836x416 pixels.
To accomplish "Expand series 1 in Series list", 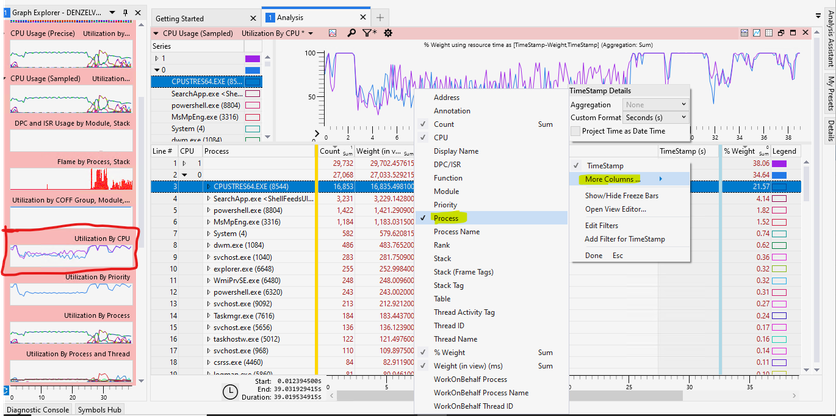I will (156, 58).
